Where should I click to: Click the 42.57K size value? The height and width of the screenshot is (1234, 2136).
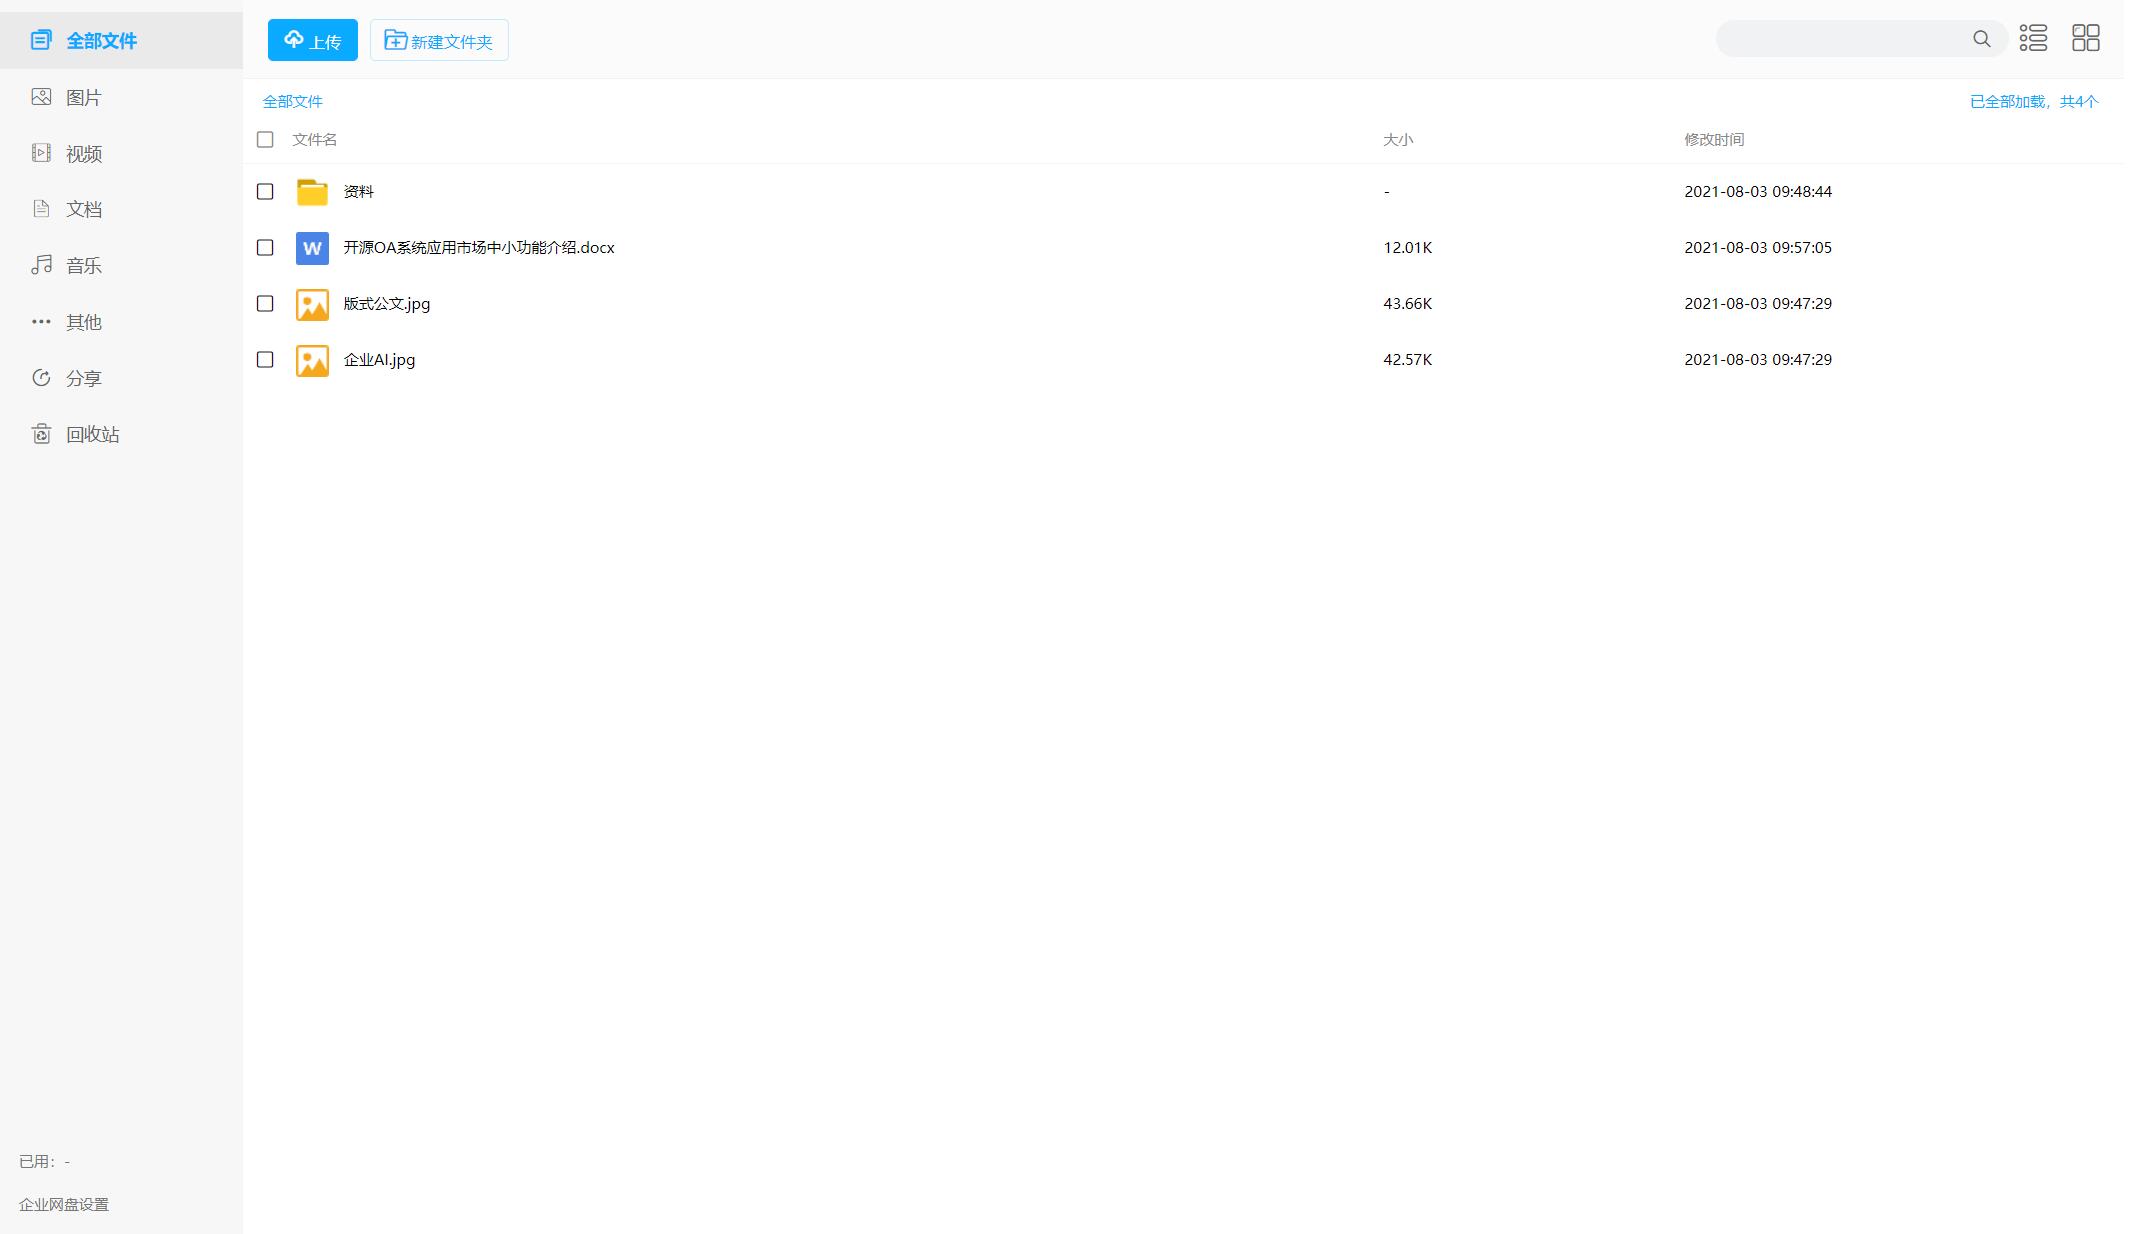click(x=1408, y=359)
